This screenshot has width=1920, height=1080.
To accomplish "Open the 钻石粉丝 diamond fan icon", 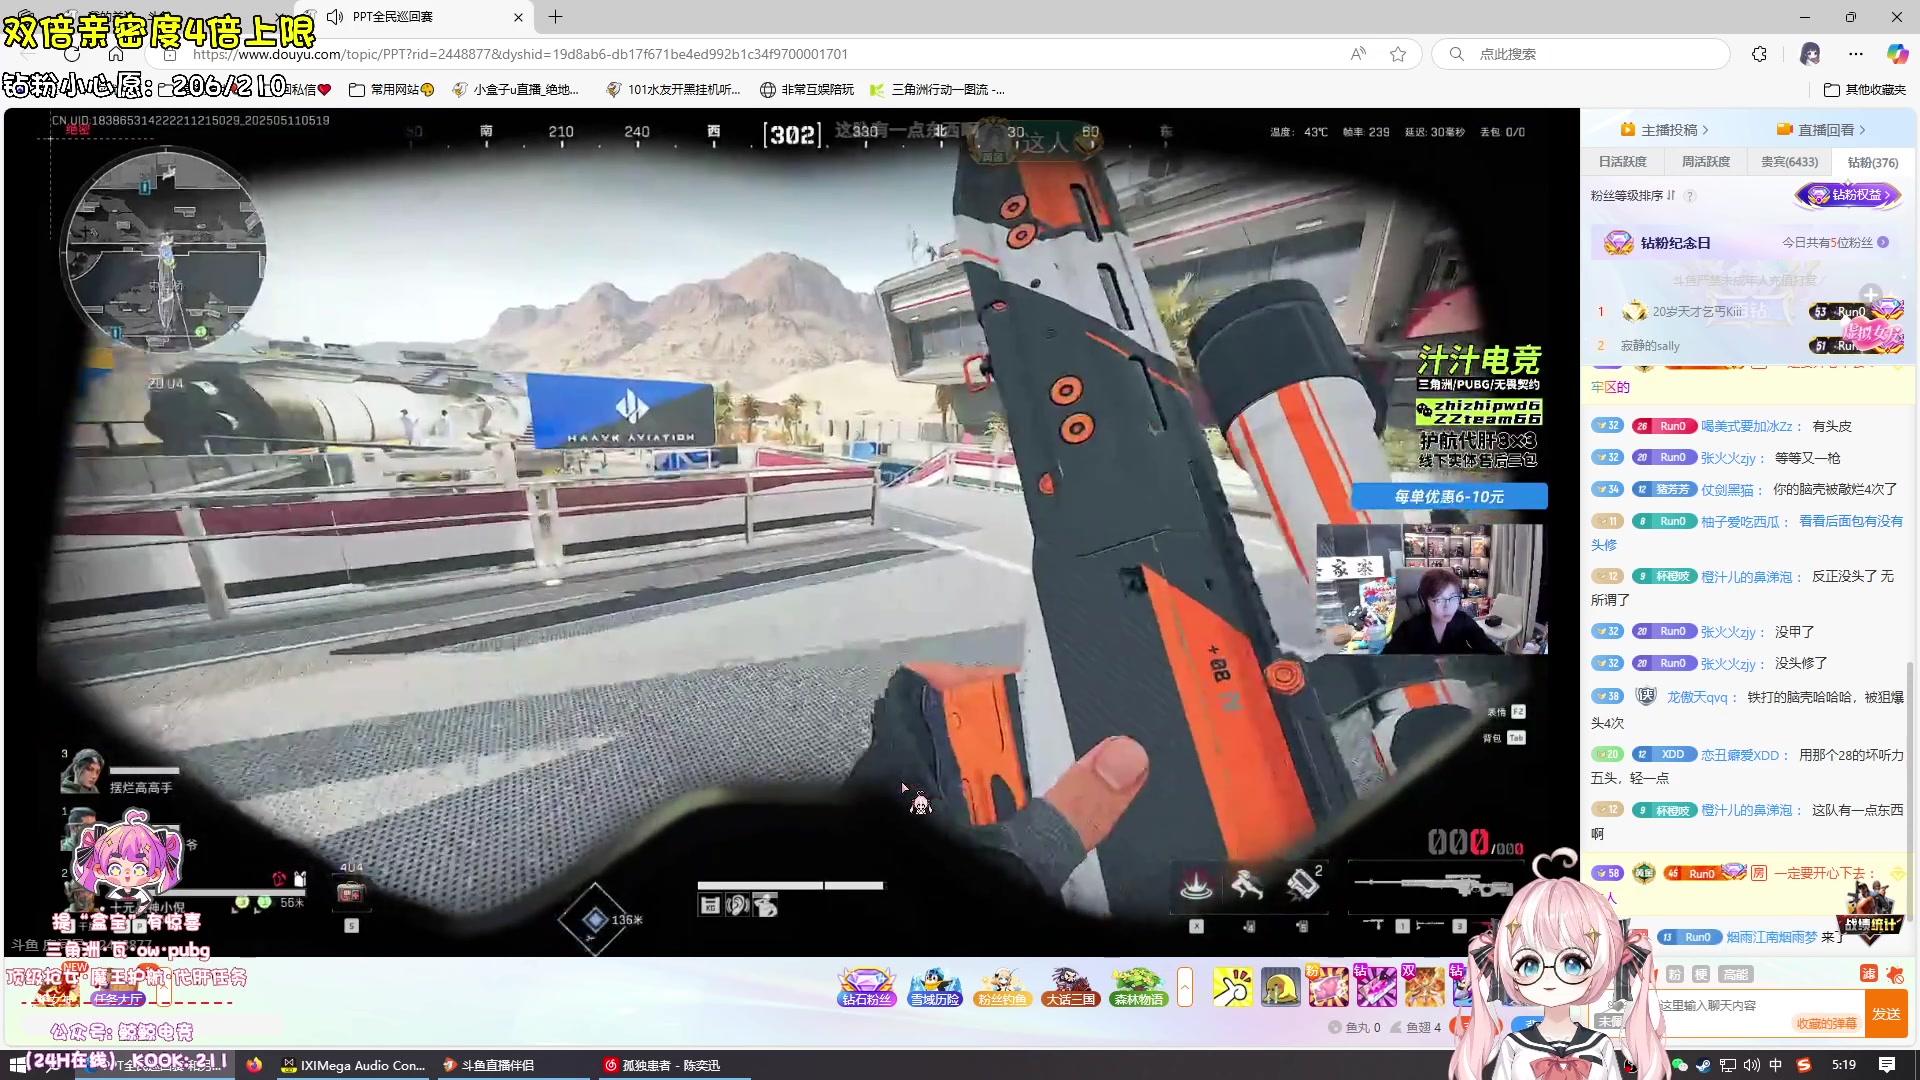I will pos(866,986).
